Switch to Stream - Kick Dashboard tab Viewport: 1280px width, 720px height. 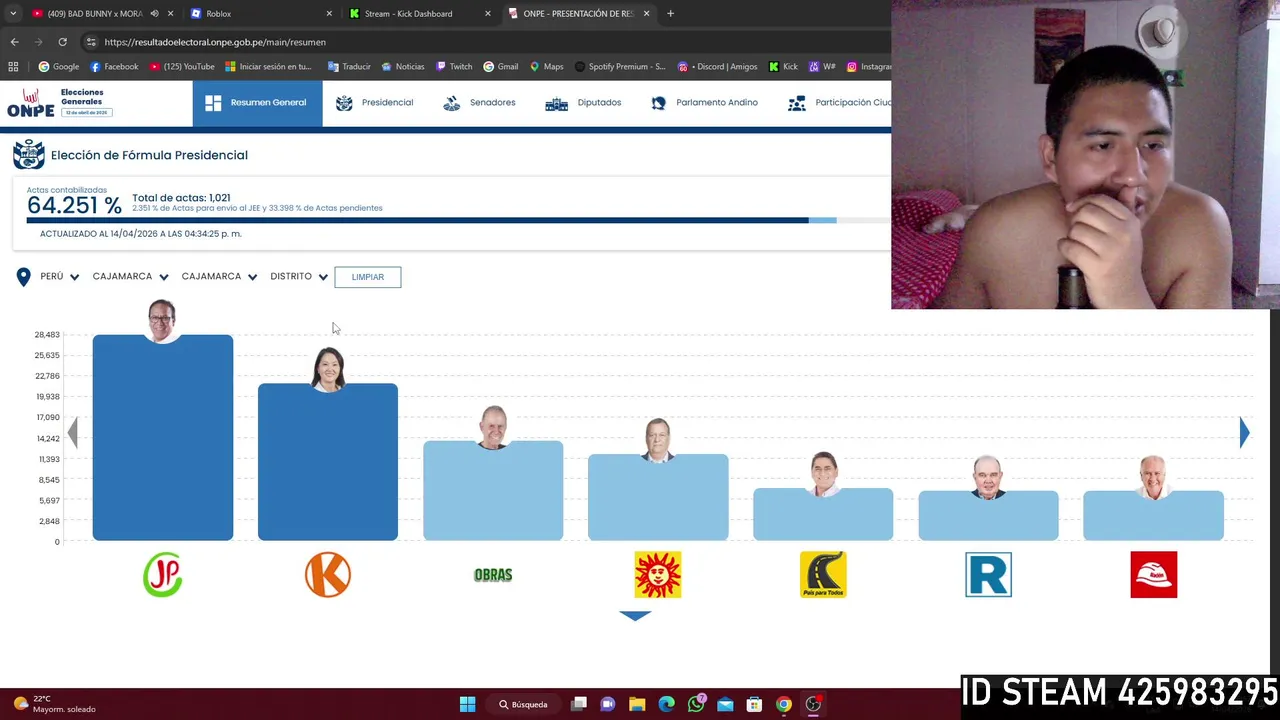coord(419,14)
